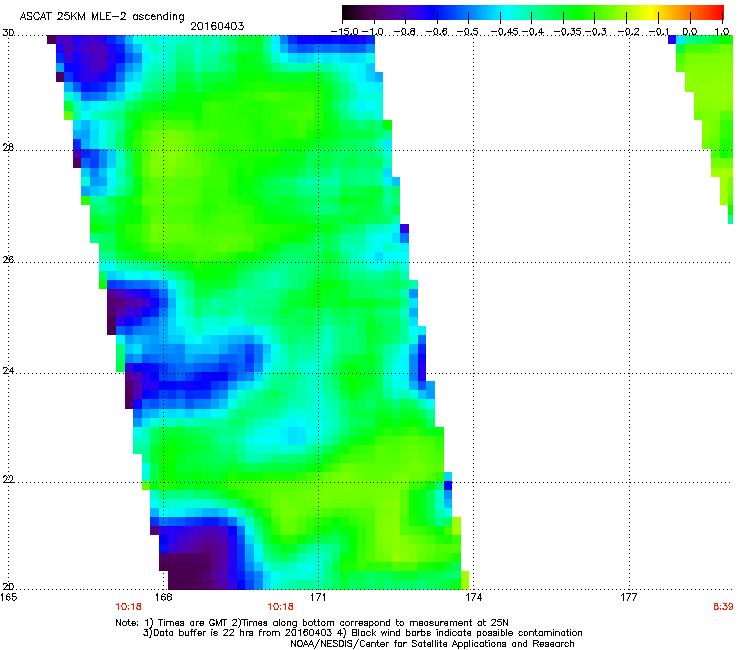
Task: Click the 0.0 color scale label
Action: click(x=690, y=32)
